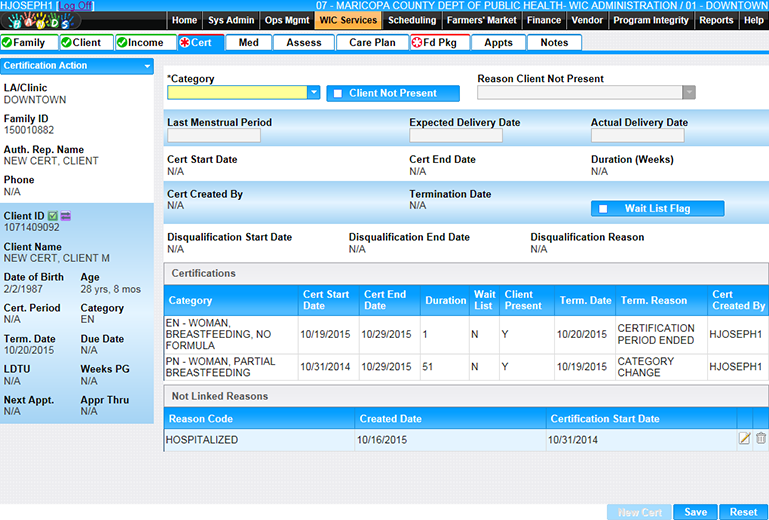Click the green check icon beside Client ID

[53, 215]
